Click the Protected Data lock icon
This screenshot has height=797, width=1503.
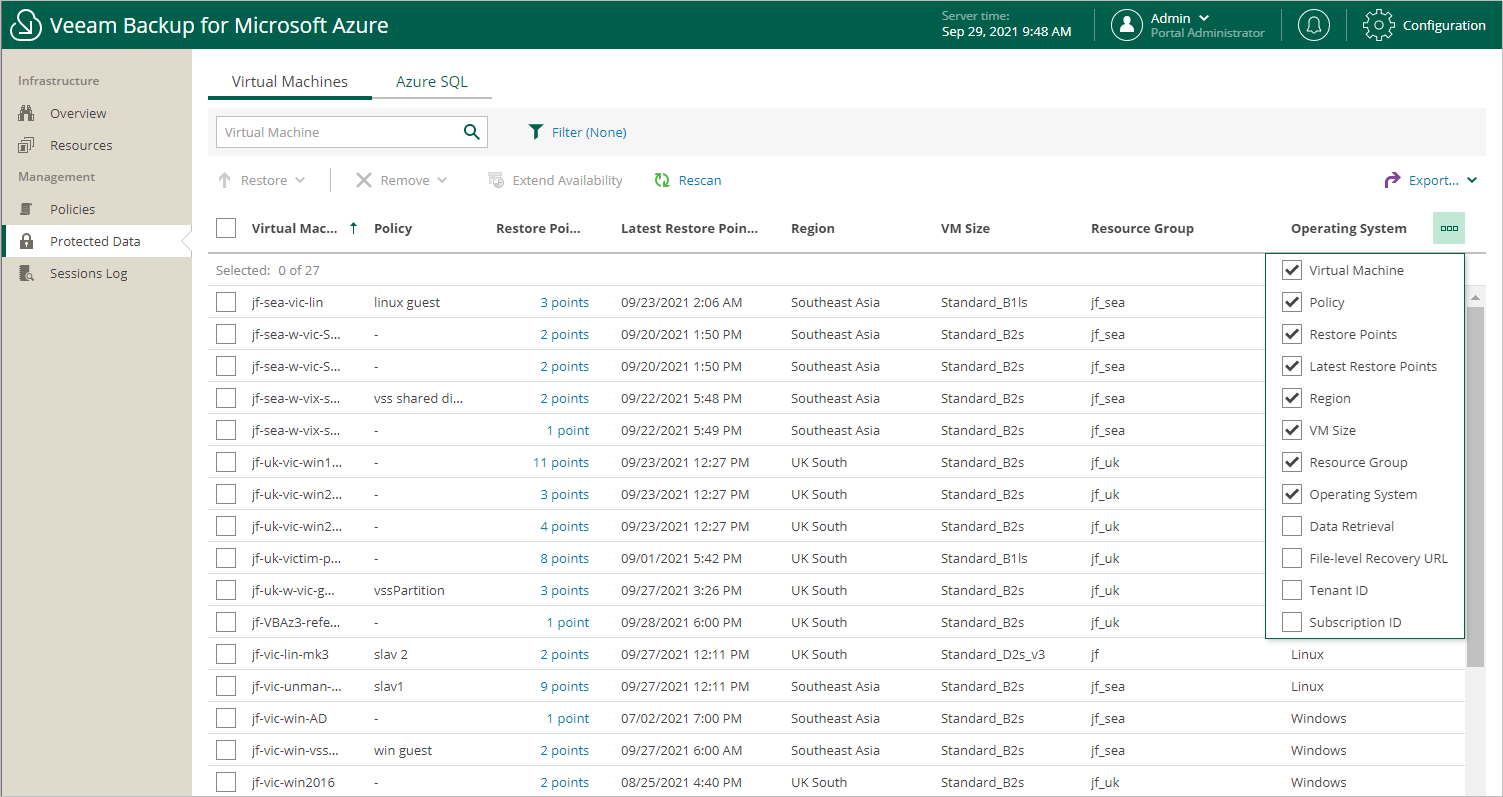tap(27, 241)
